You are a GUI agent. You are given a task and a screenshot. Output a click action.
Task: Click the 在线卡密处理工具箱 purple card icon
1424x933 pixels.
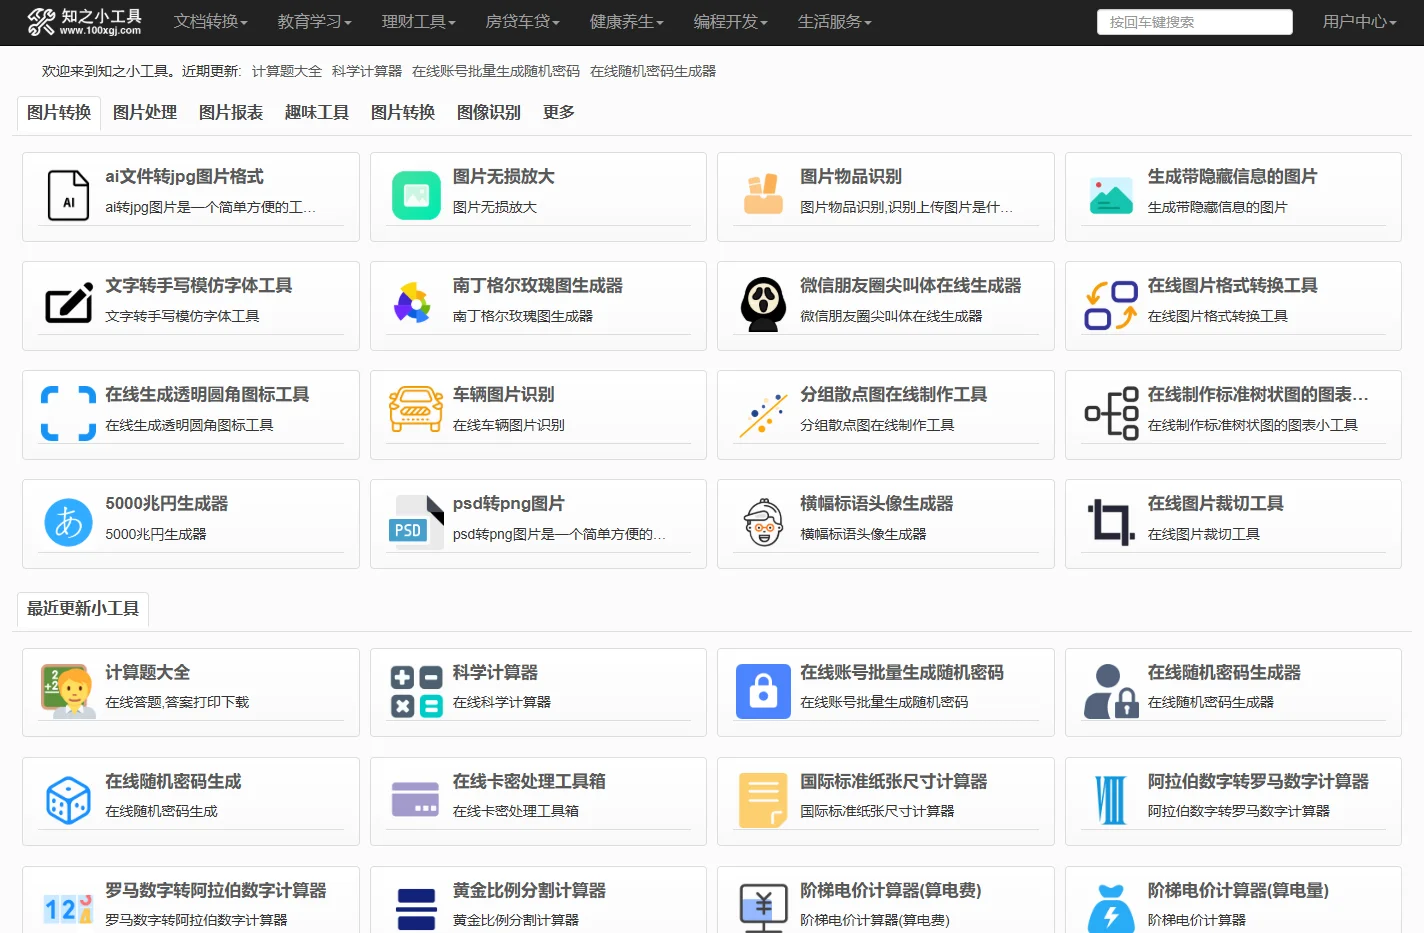click(x=416, y=800)
